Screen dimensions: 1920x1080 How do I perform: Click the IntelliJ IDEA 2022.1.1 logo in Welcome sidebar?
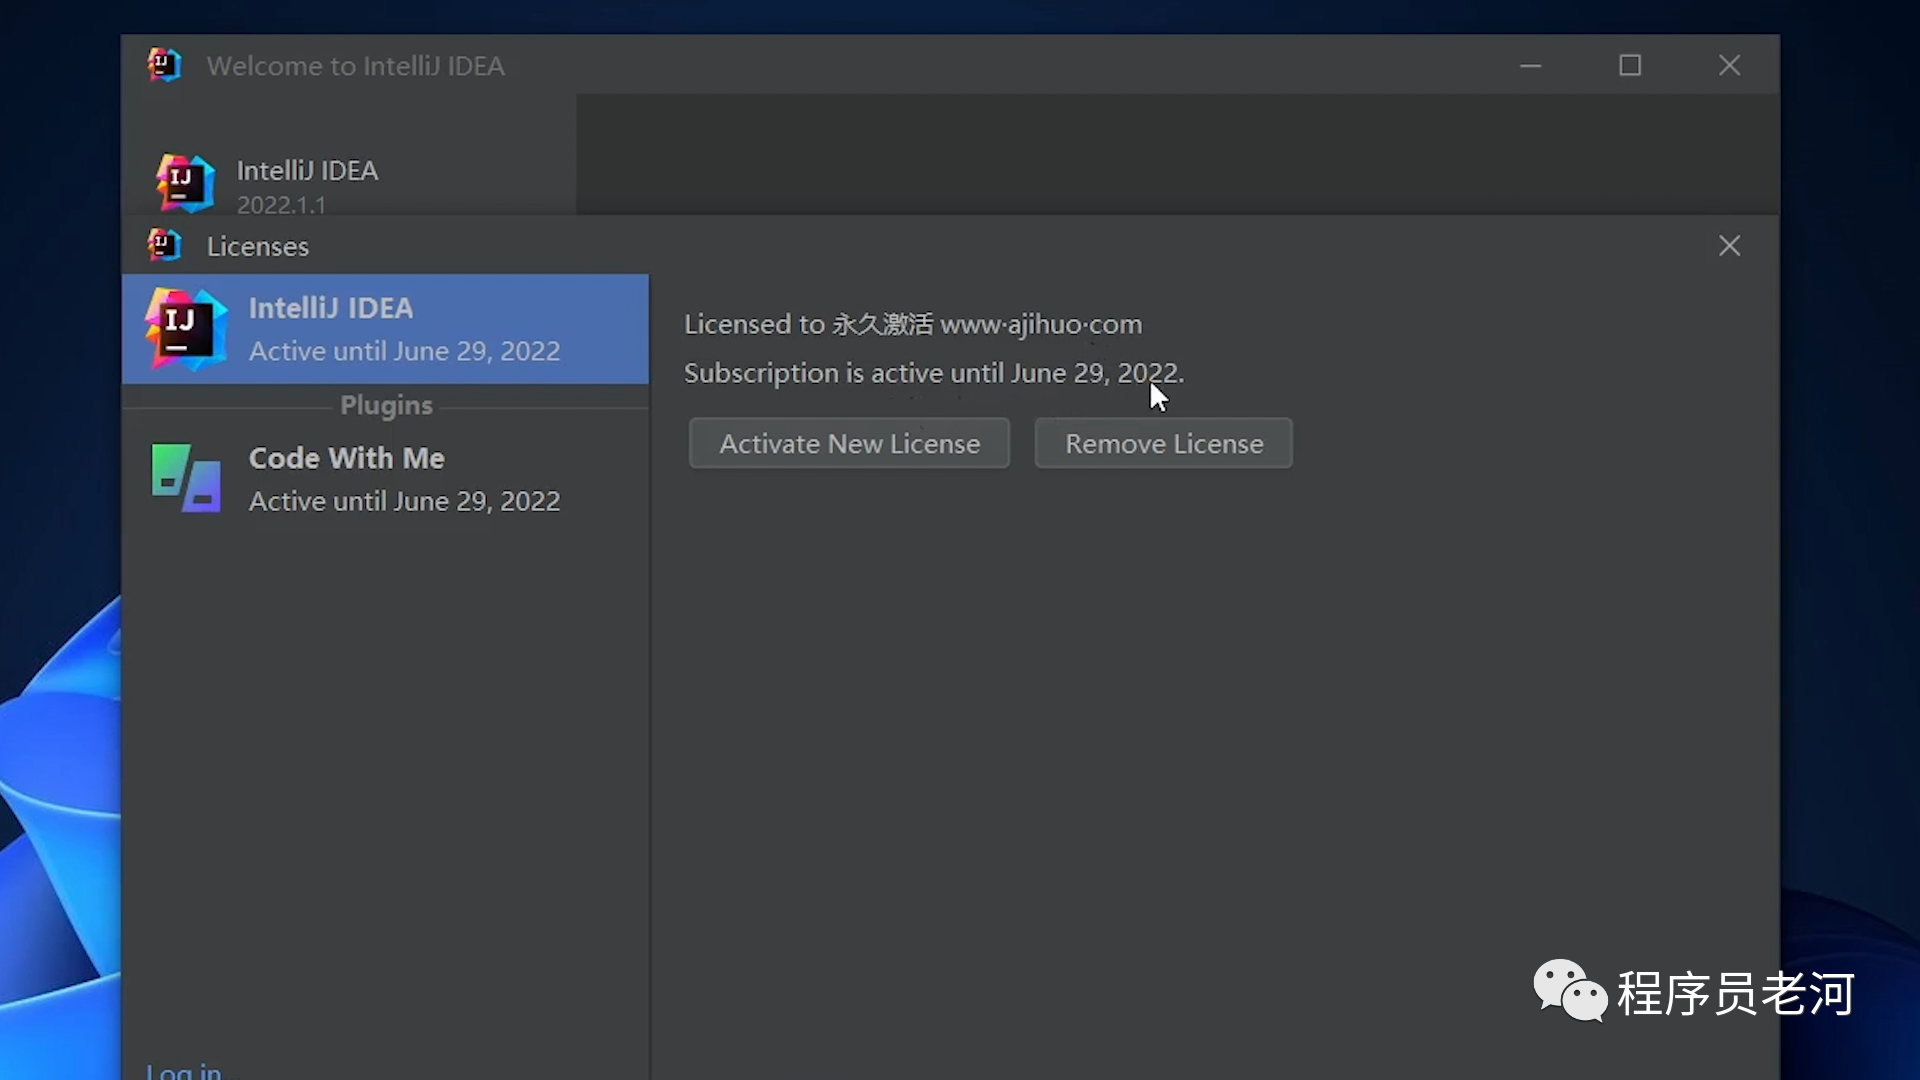click(x=185, y=183)
